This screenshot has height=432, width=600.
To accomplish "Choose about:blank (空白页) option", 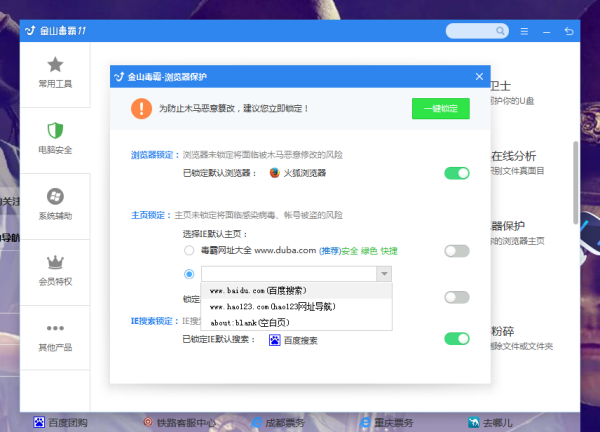I will pos(297,323).
